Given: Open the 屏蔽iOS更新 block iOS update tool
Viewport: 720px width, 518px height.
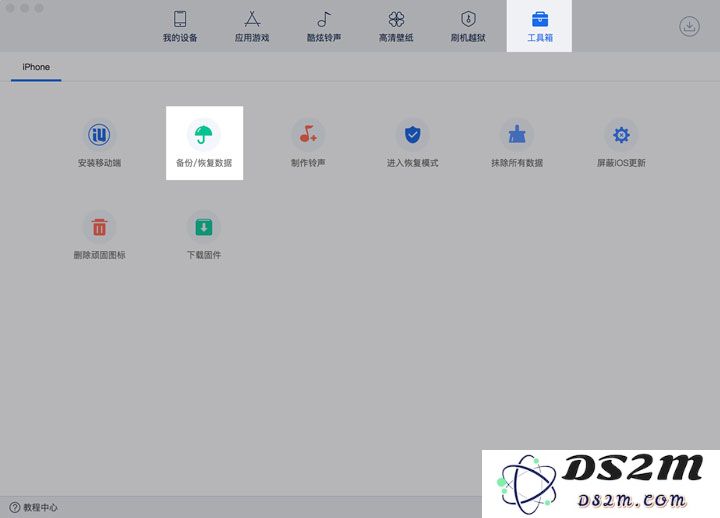Looking at the screenshot, I should coord(621,143).
